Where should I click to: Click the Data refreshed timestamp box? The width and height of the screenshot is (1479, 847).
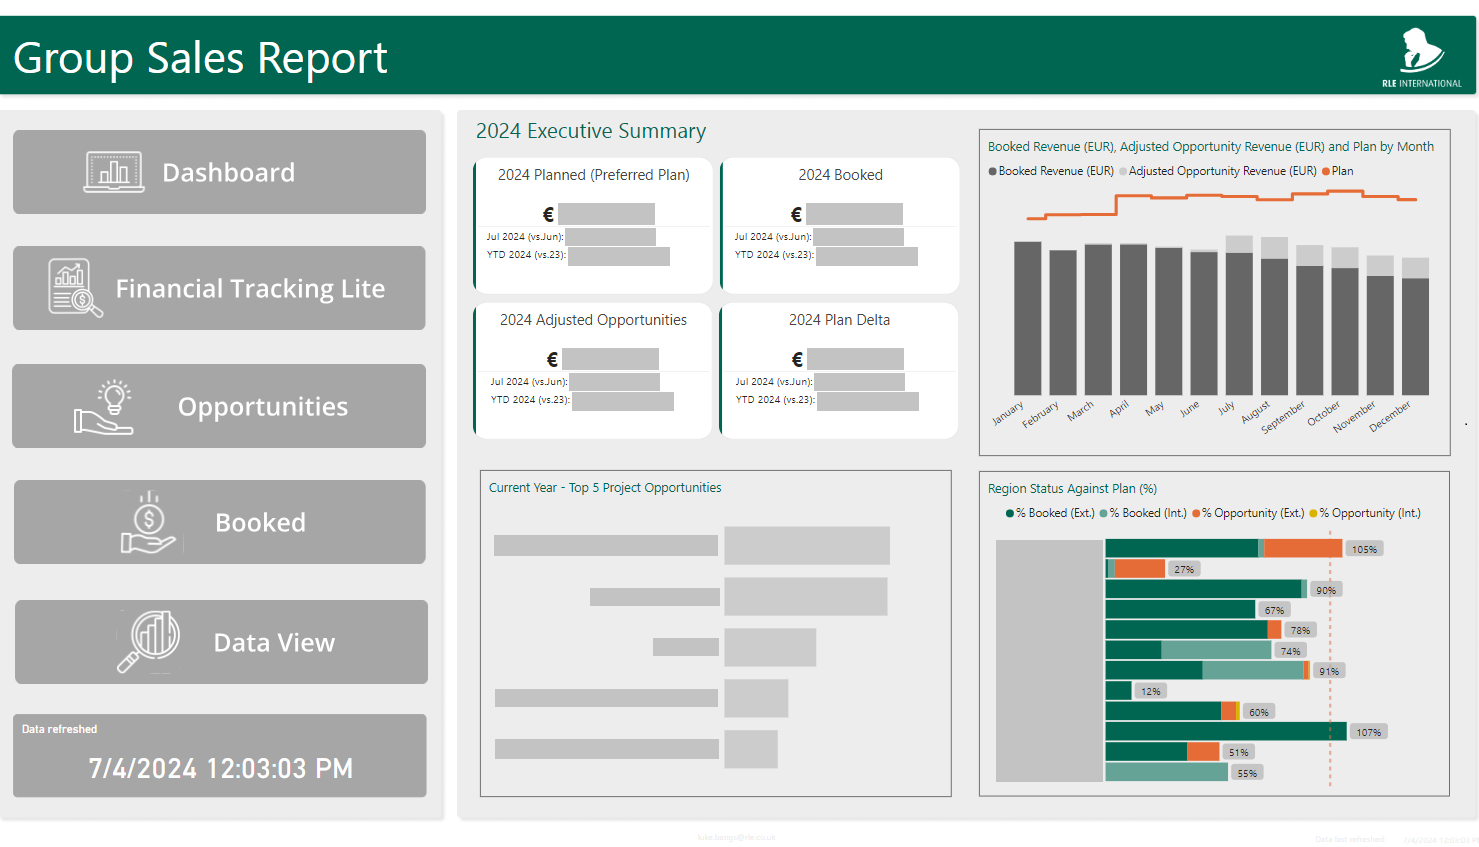coord(220,756)
